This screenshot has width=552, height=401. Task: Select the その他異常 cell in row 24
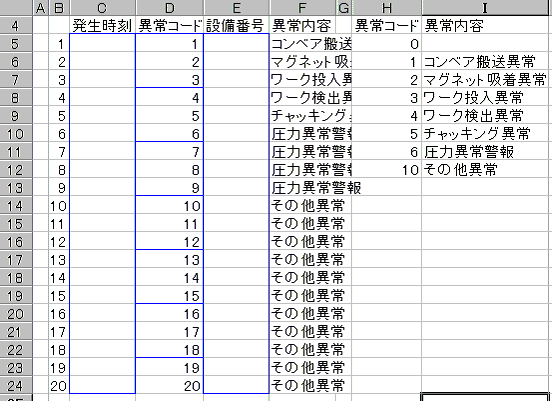303,386
